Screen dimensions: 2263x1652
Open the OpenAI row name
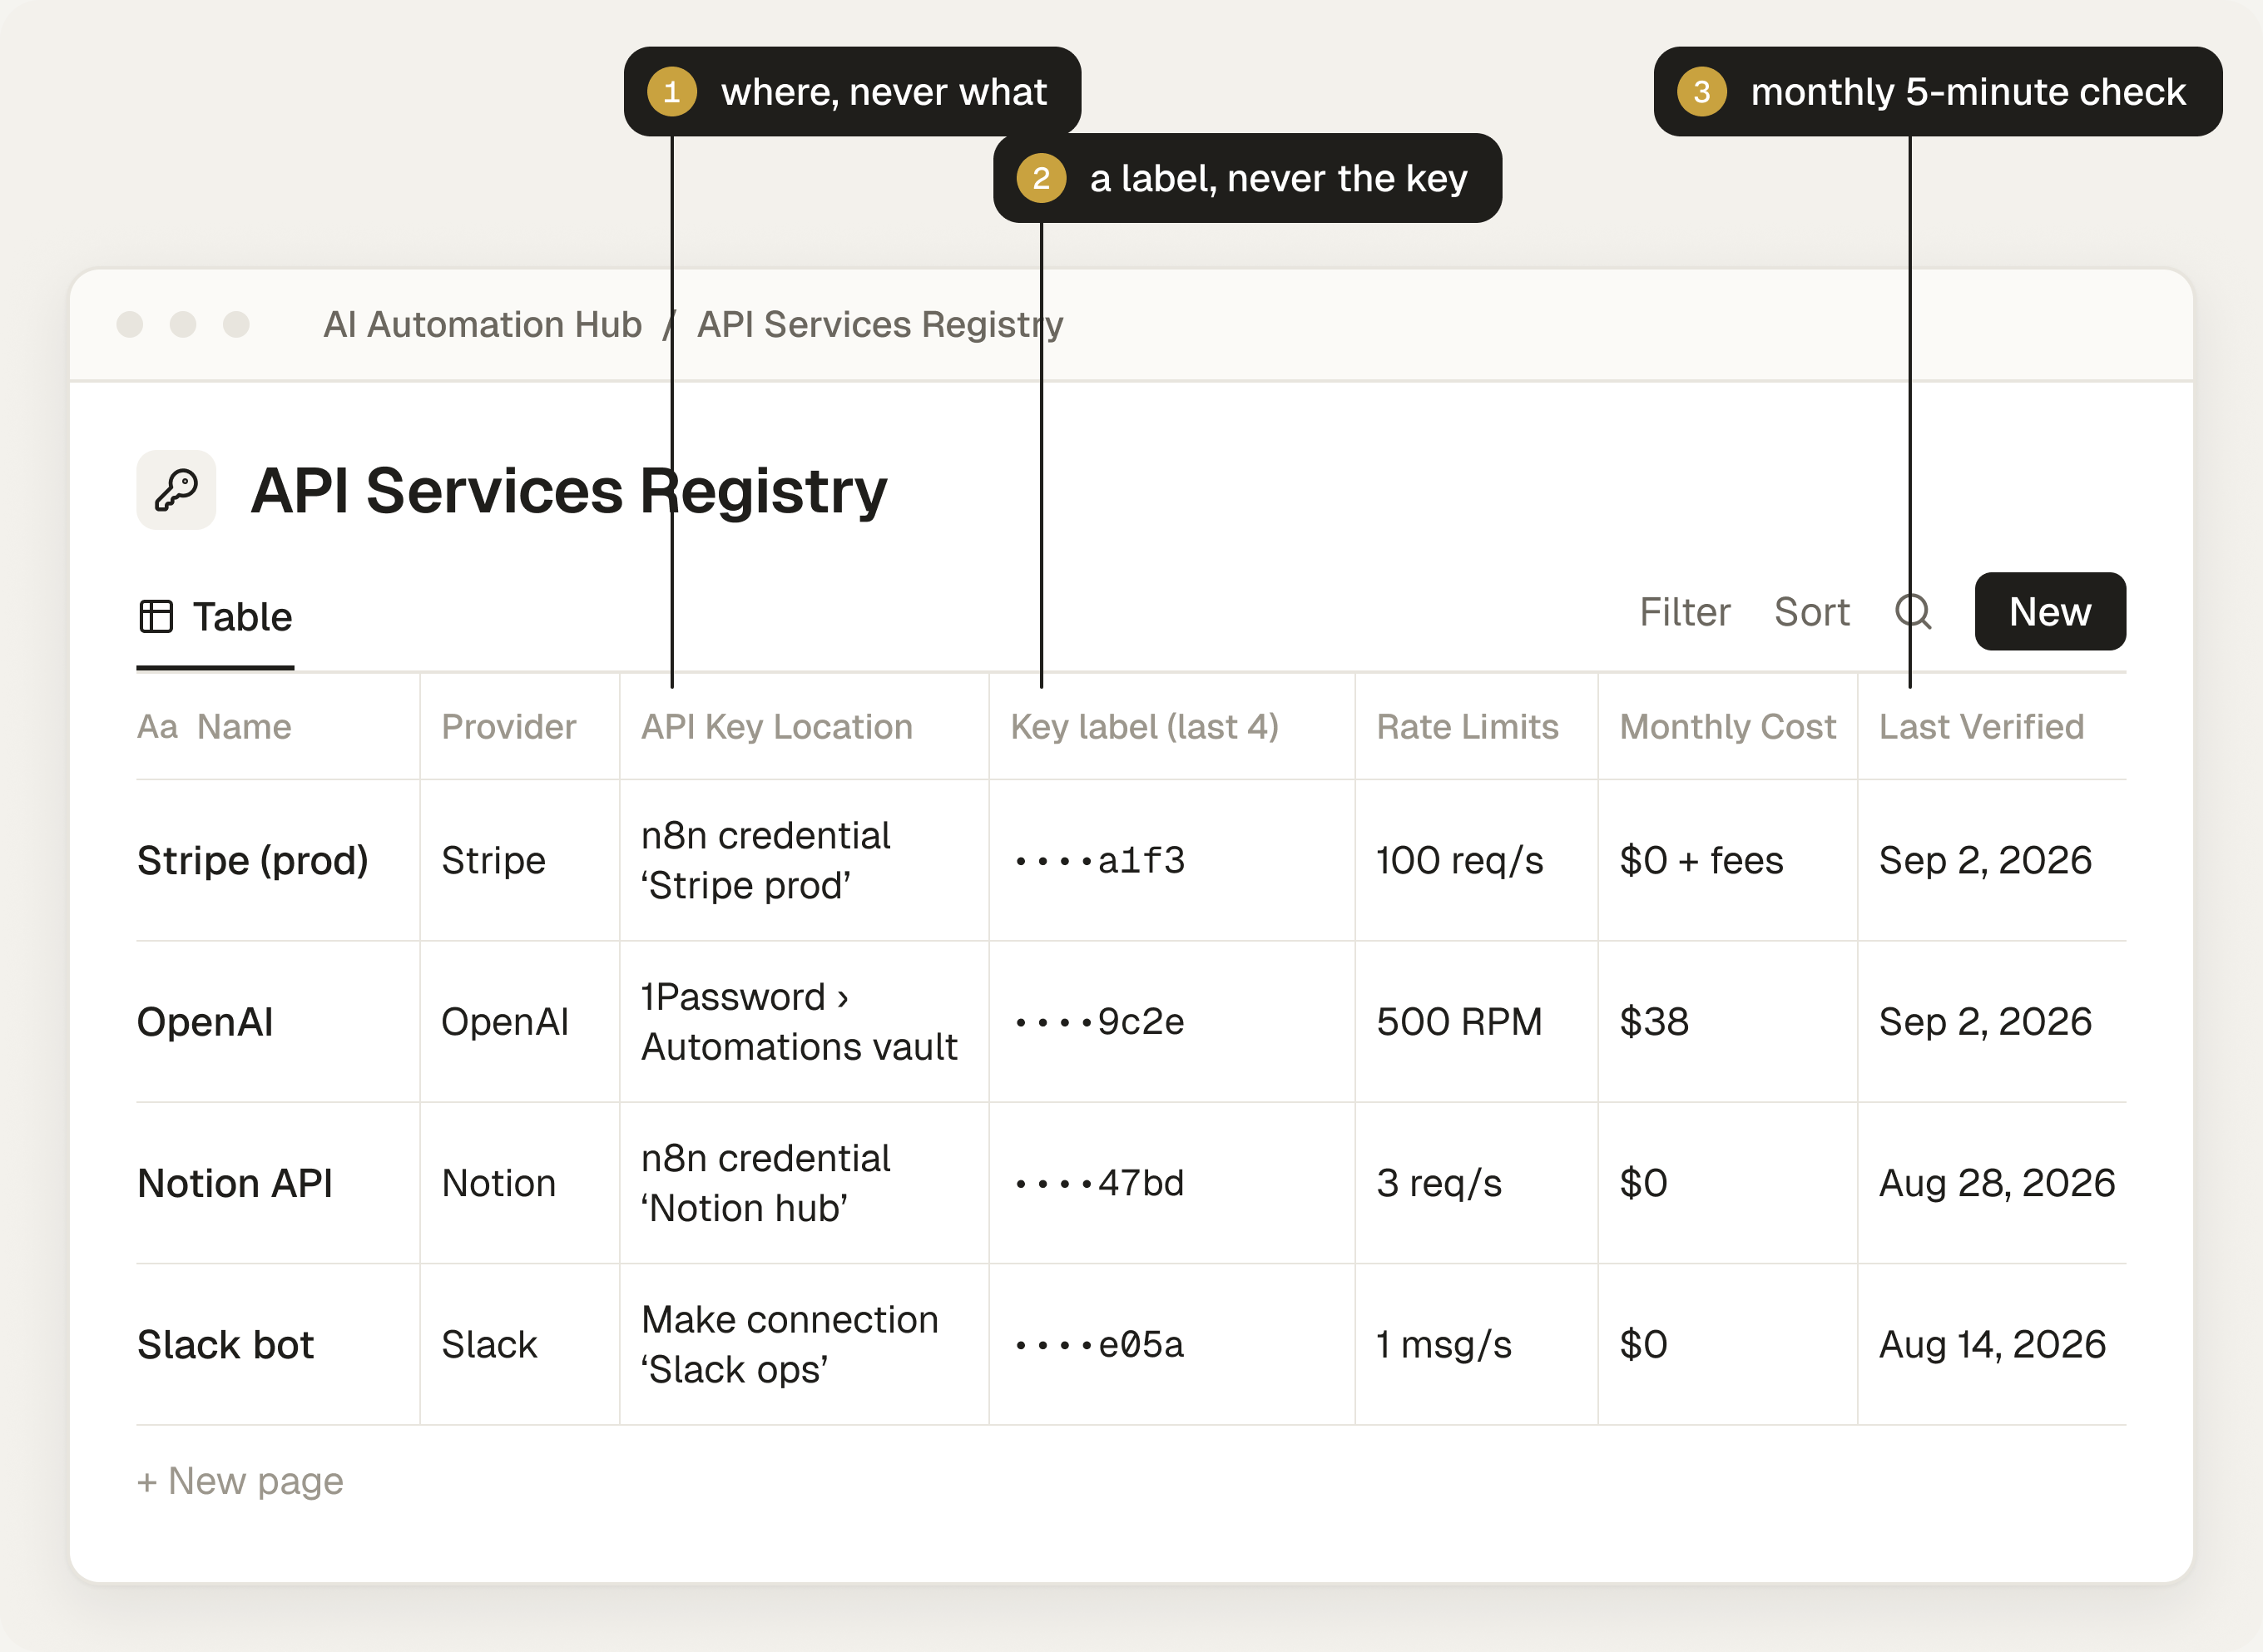point(205,1021)
